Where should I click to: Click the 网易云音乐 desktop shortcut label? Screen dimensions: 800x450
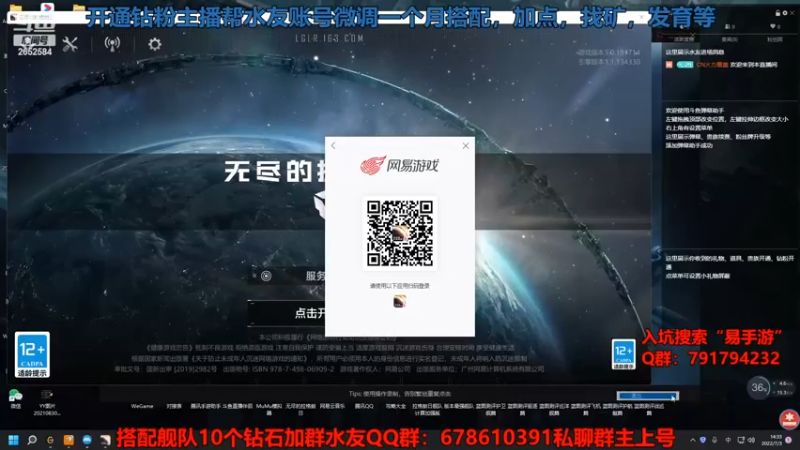tap(332, 406)
